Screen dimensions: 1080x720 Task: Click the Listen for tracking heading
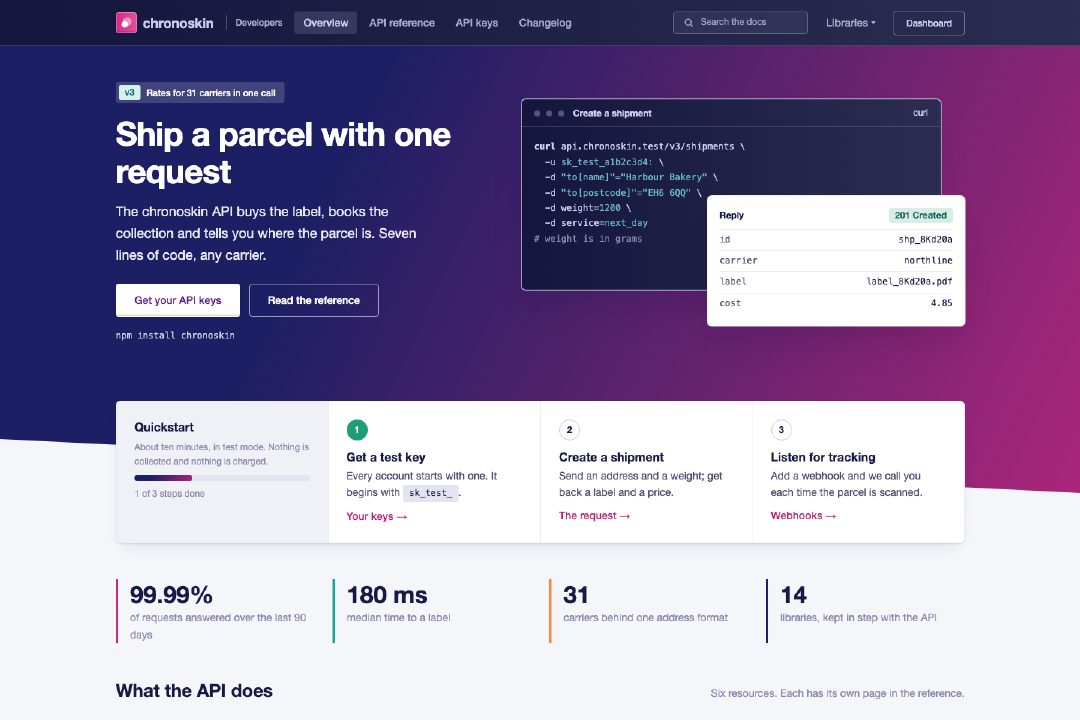823,457
